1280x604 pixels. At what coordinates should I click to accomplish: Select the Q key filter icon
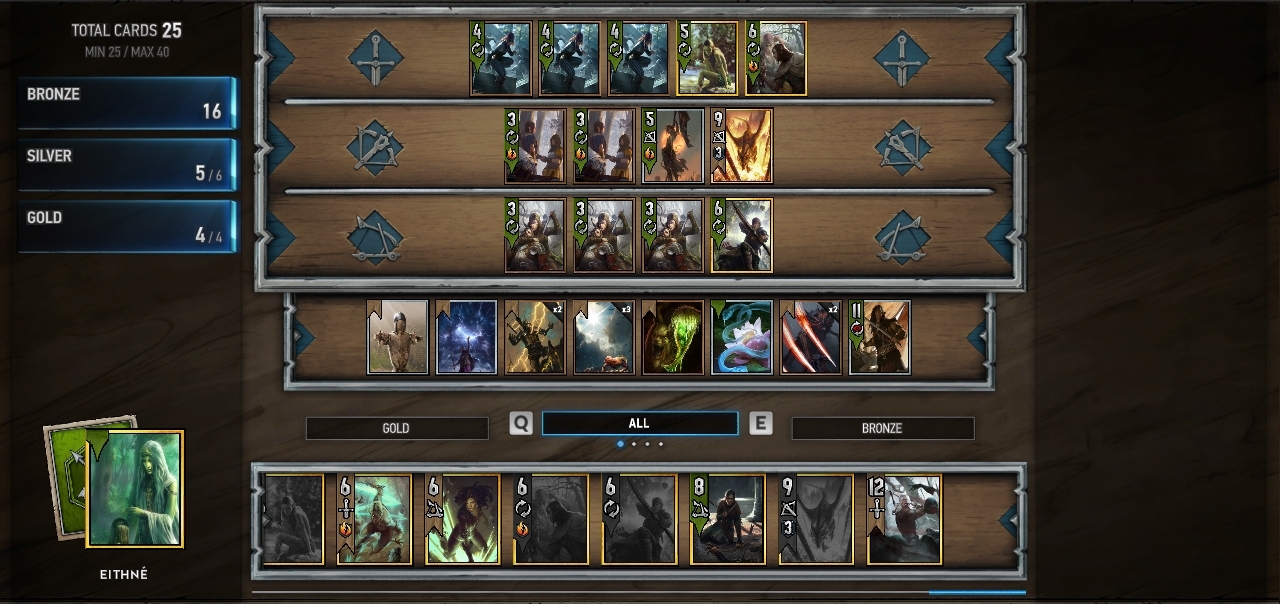[x=521, y=423]
